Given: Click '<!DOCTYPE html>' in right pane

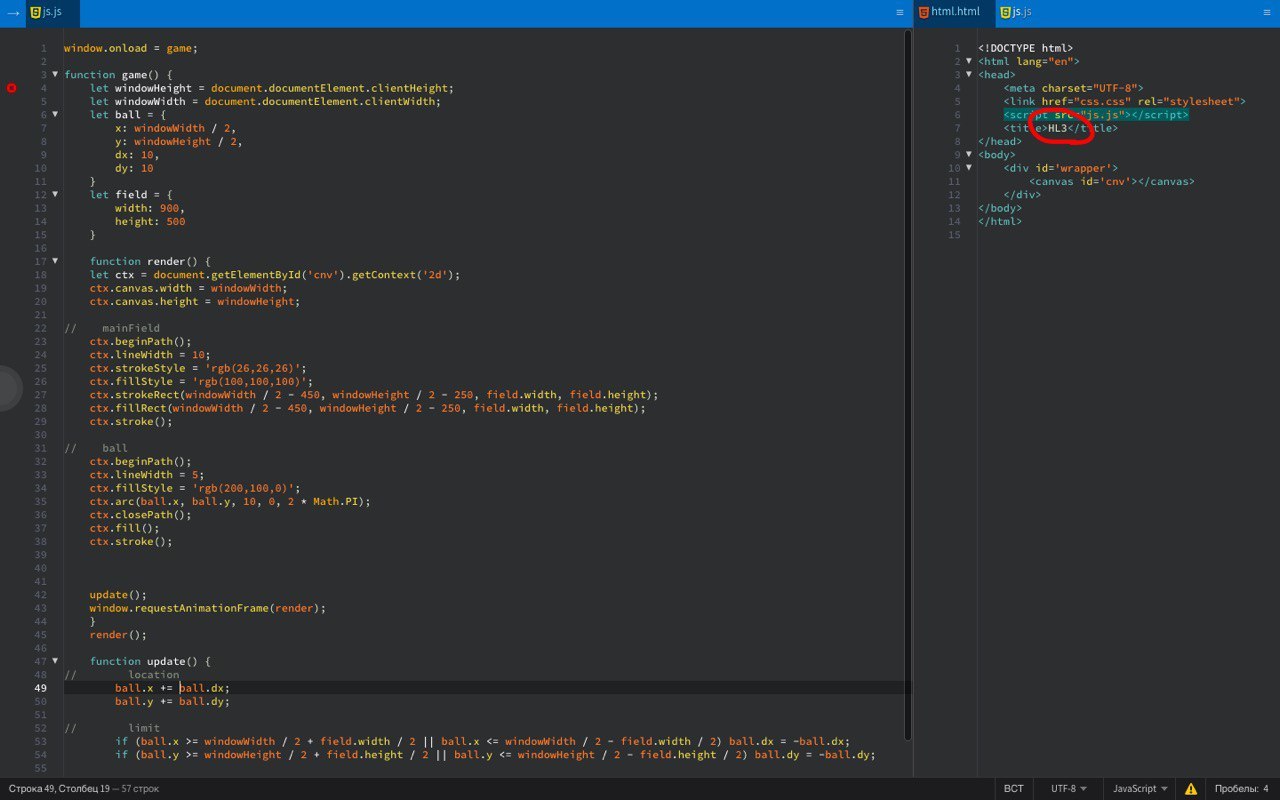Looking at the screenshot, I should (x=1026, y=48).
